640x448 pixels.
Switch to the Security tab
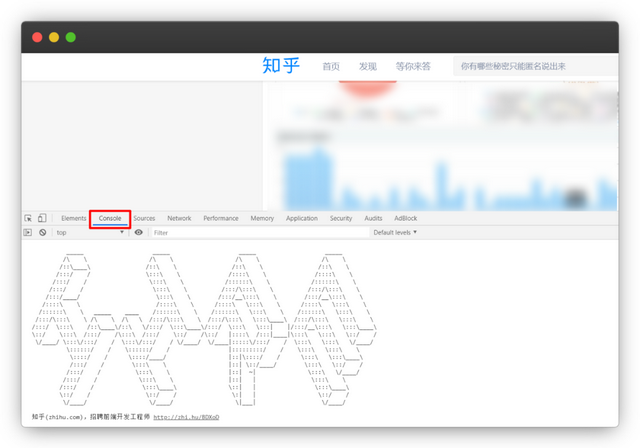[x=341, y=218]
